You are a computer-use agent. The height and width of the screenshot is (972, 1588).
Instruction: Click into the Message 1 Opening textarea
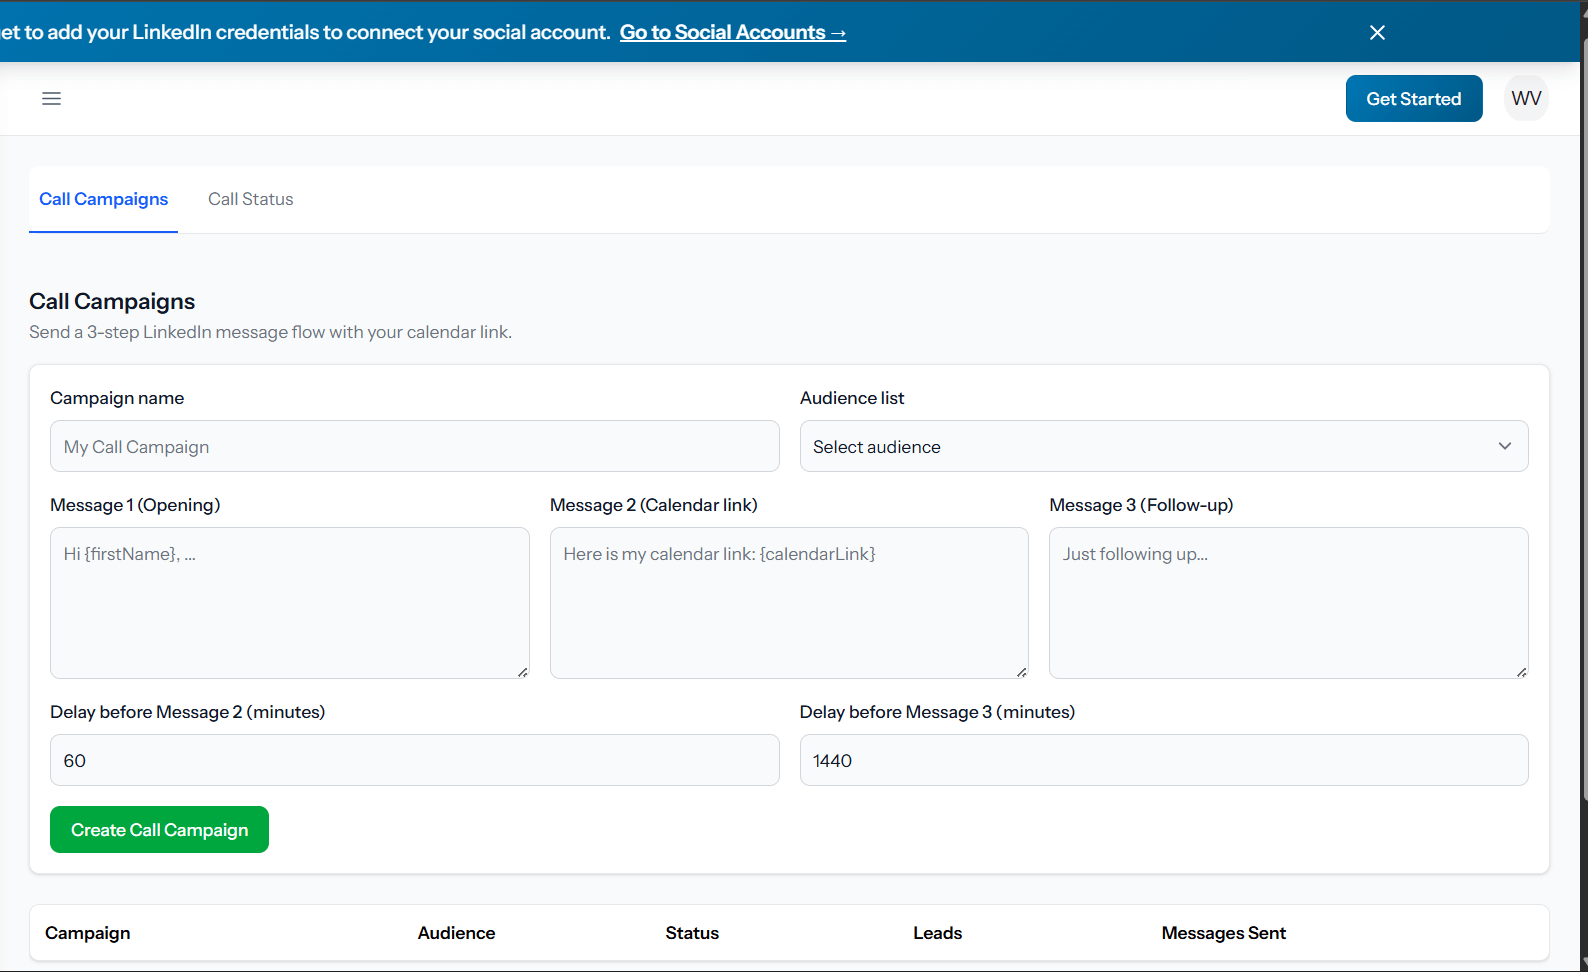coord(289,602)
